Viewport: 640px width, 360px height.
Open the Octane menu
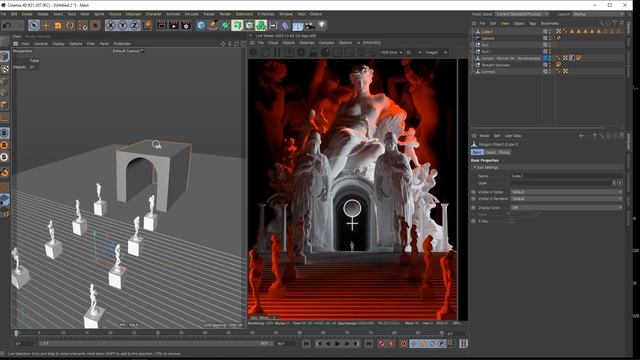pyautogui.click(x=316, y=14)
